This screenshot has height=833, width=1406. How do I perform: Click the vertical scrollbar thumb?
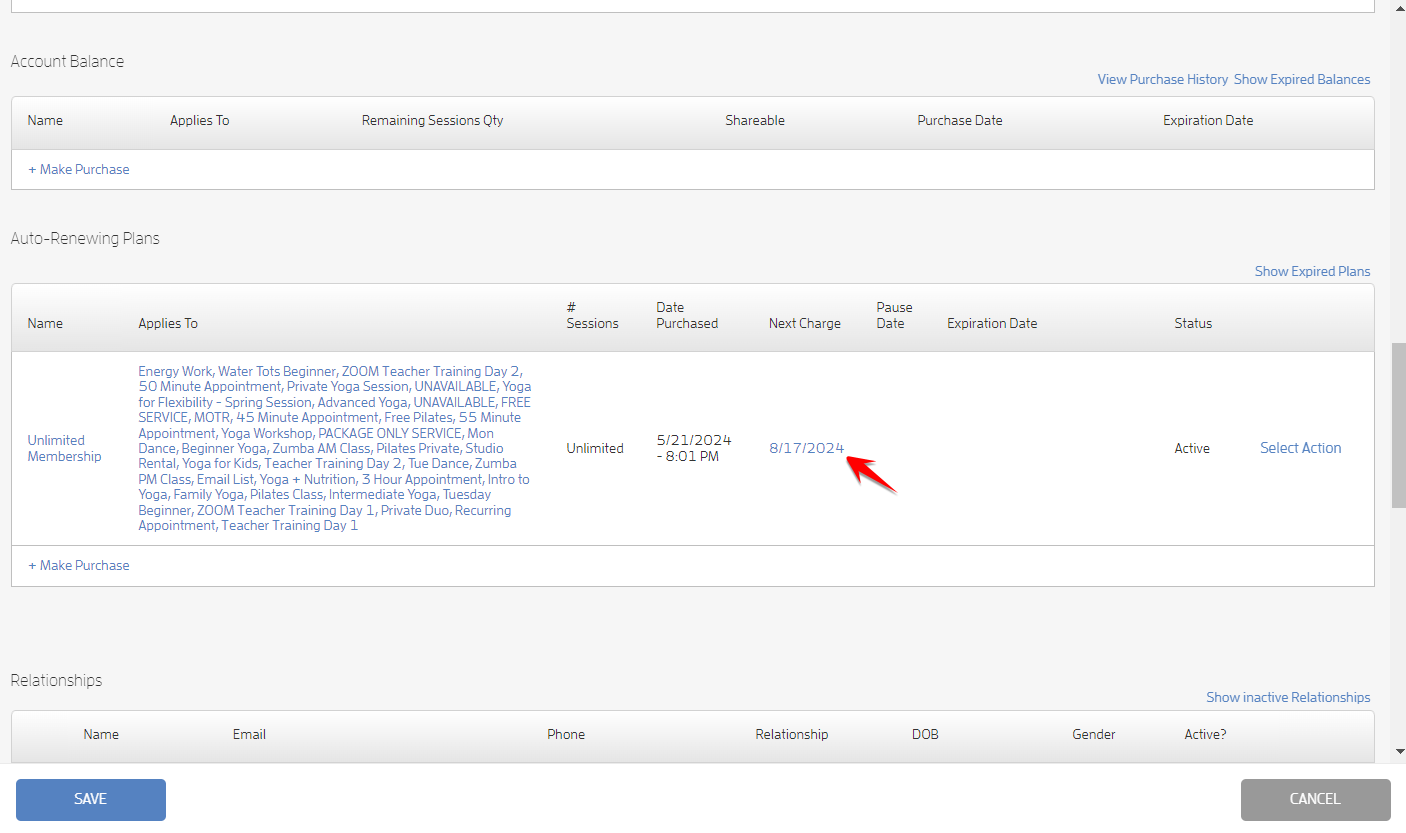point(1398,425)
